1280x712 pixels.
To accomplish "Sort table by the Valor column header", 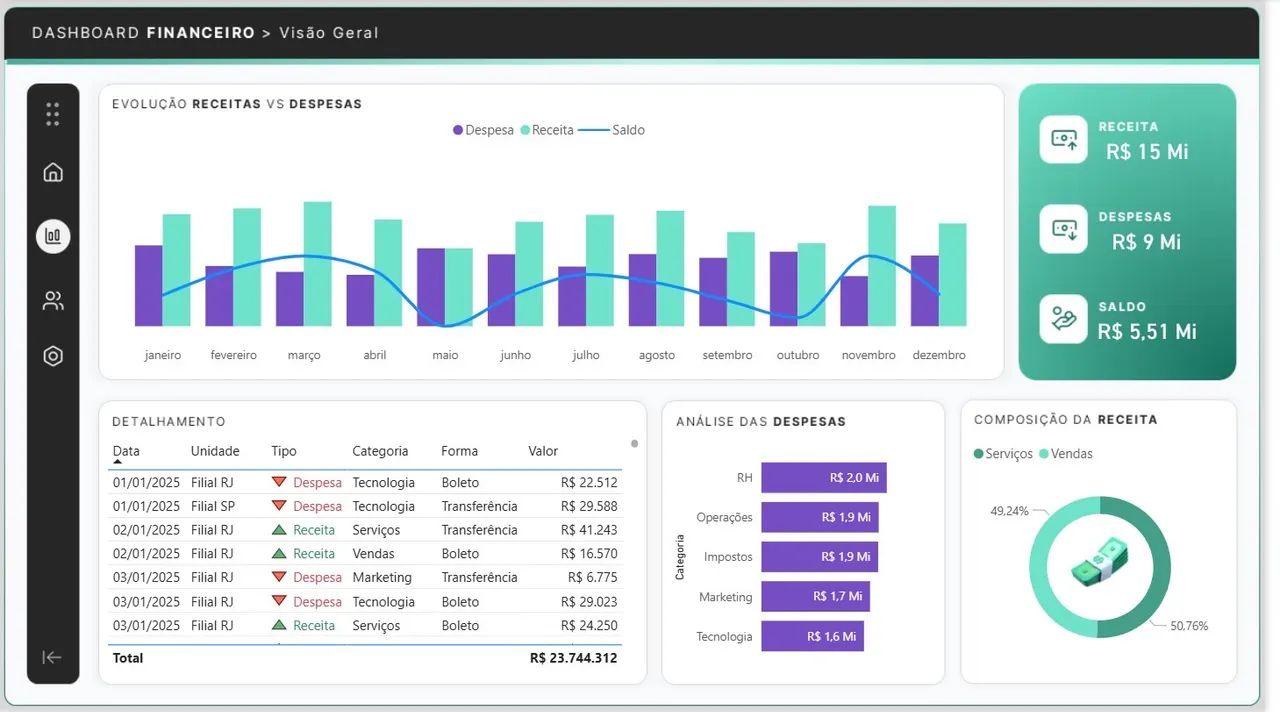I will click(x=543, y=451).
